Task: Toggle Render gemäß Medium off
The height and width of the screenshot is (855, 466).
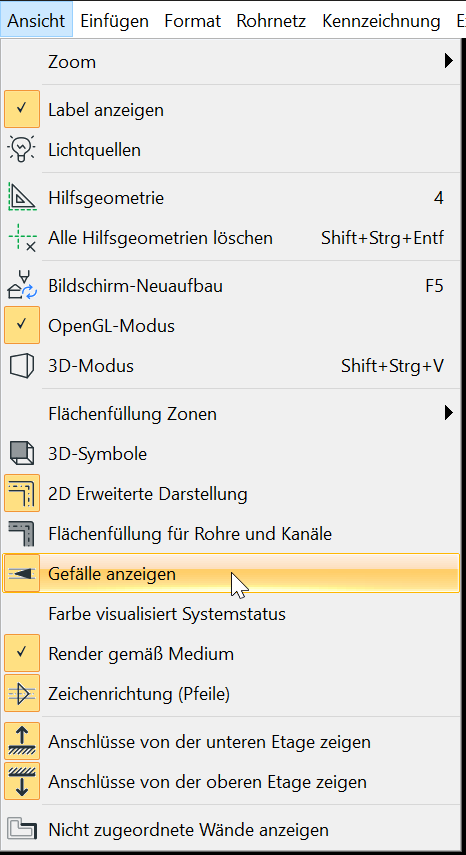Action: (22, 653)
